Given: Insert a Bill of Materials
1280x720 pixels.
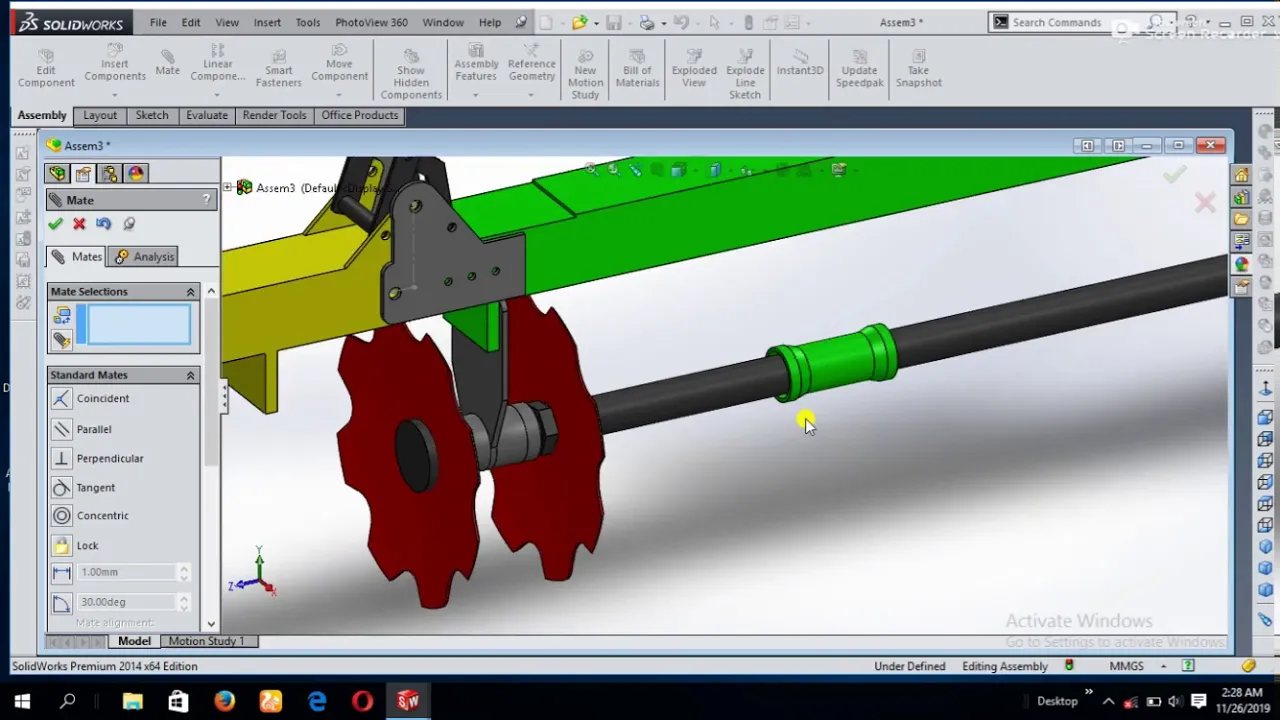Looking at the screenshot, I should [x=638, y=69].
